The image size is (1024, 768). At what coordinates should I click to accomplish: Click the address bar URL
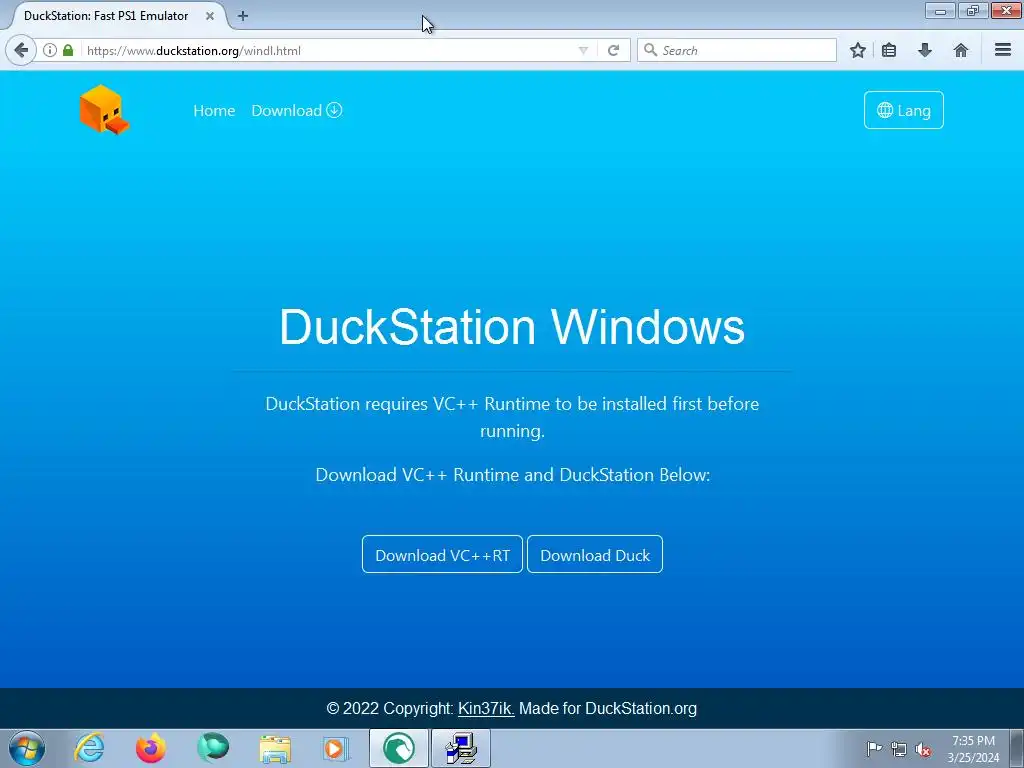(193, 50)
